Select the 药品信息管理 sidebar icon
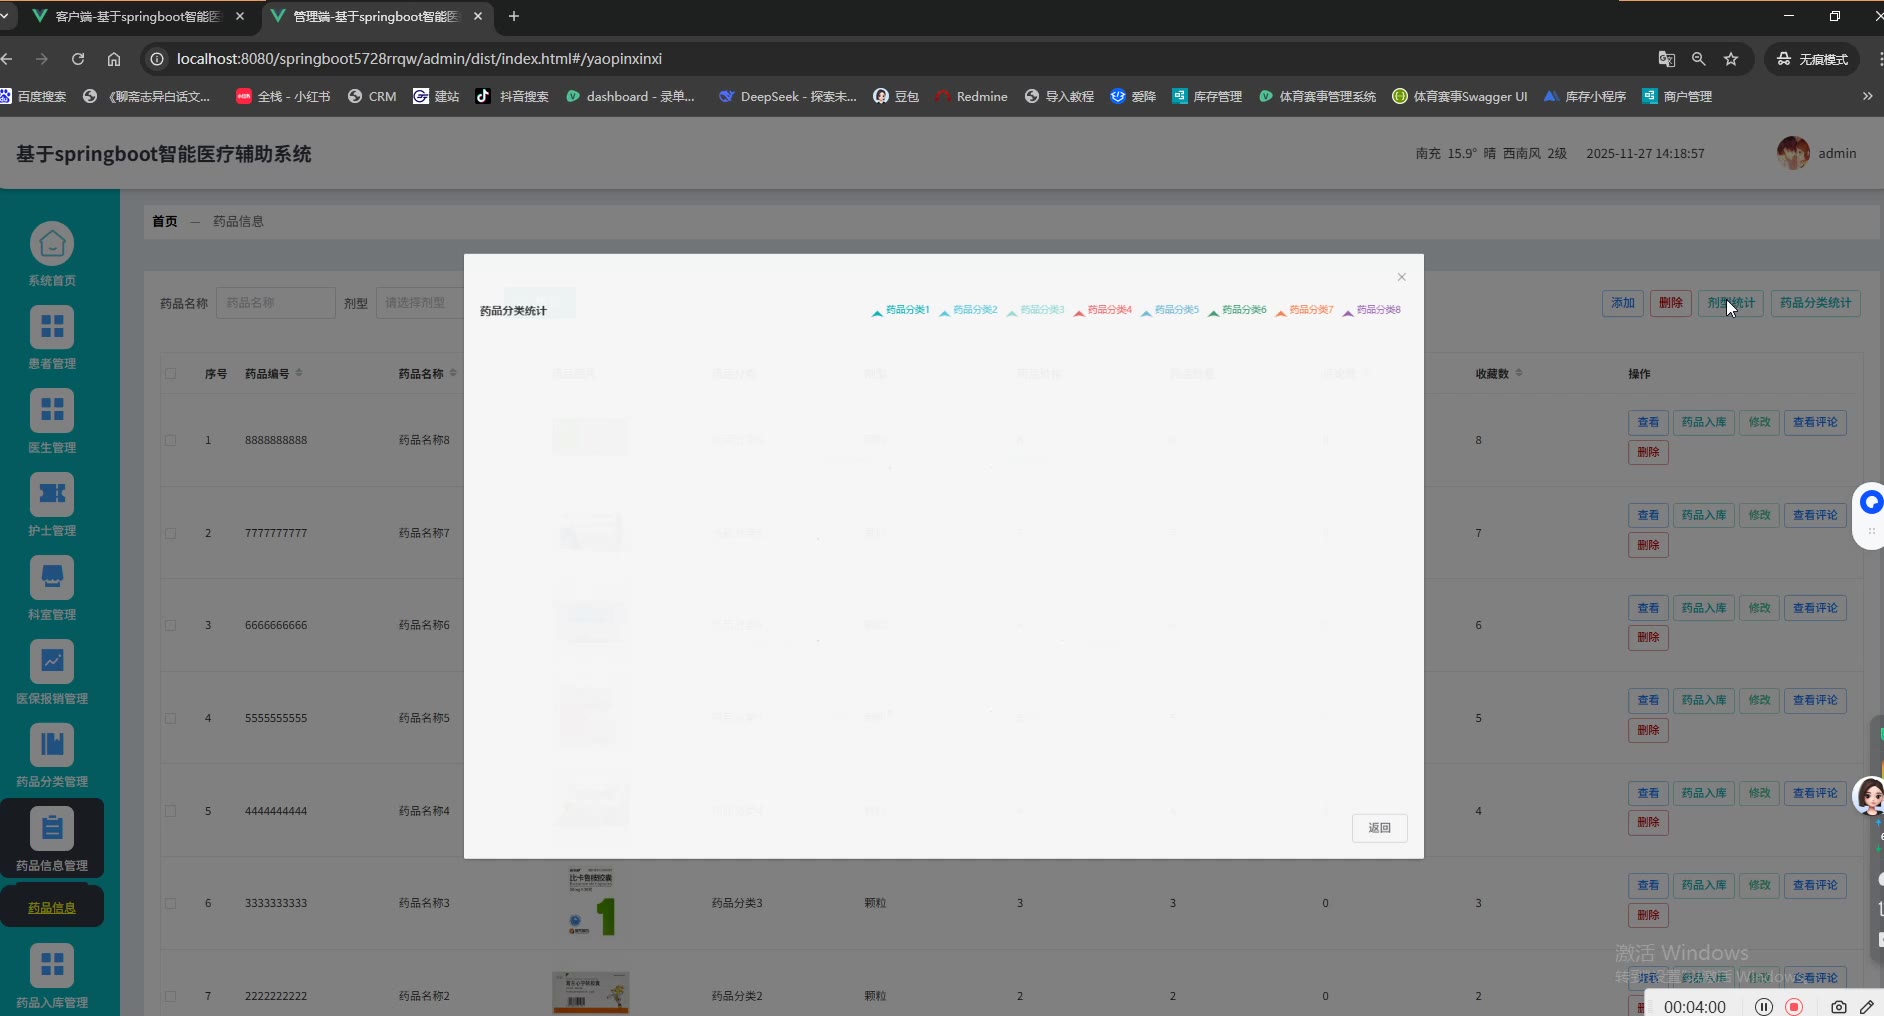The height and width of the screenshot is (1016, 1884). pyautogui.click(x=52, y=829)
